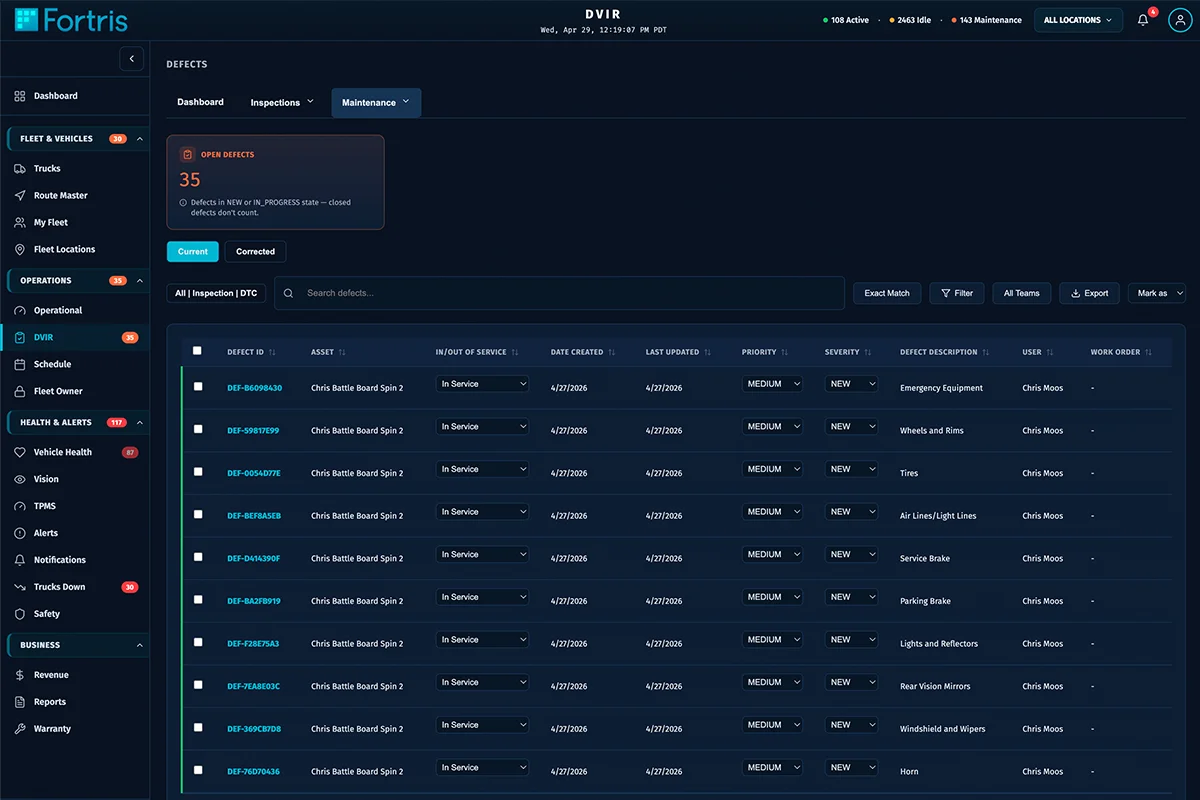Open the In Service dropdown for Emergency Equipment
The width and height of the screenshot is (1200, 800).
[x=482, y=384]
